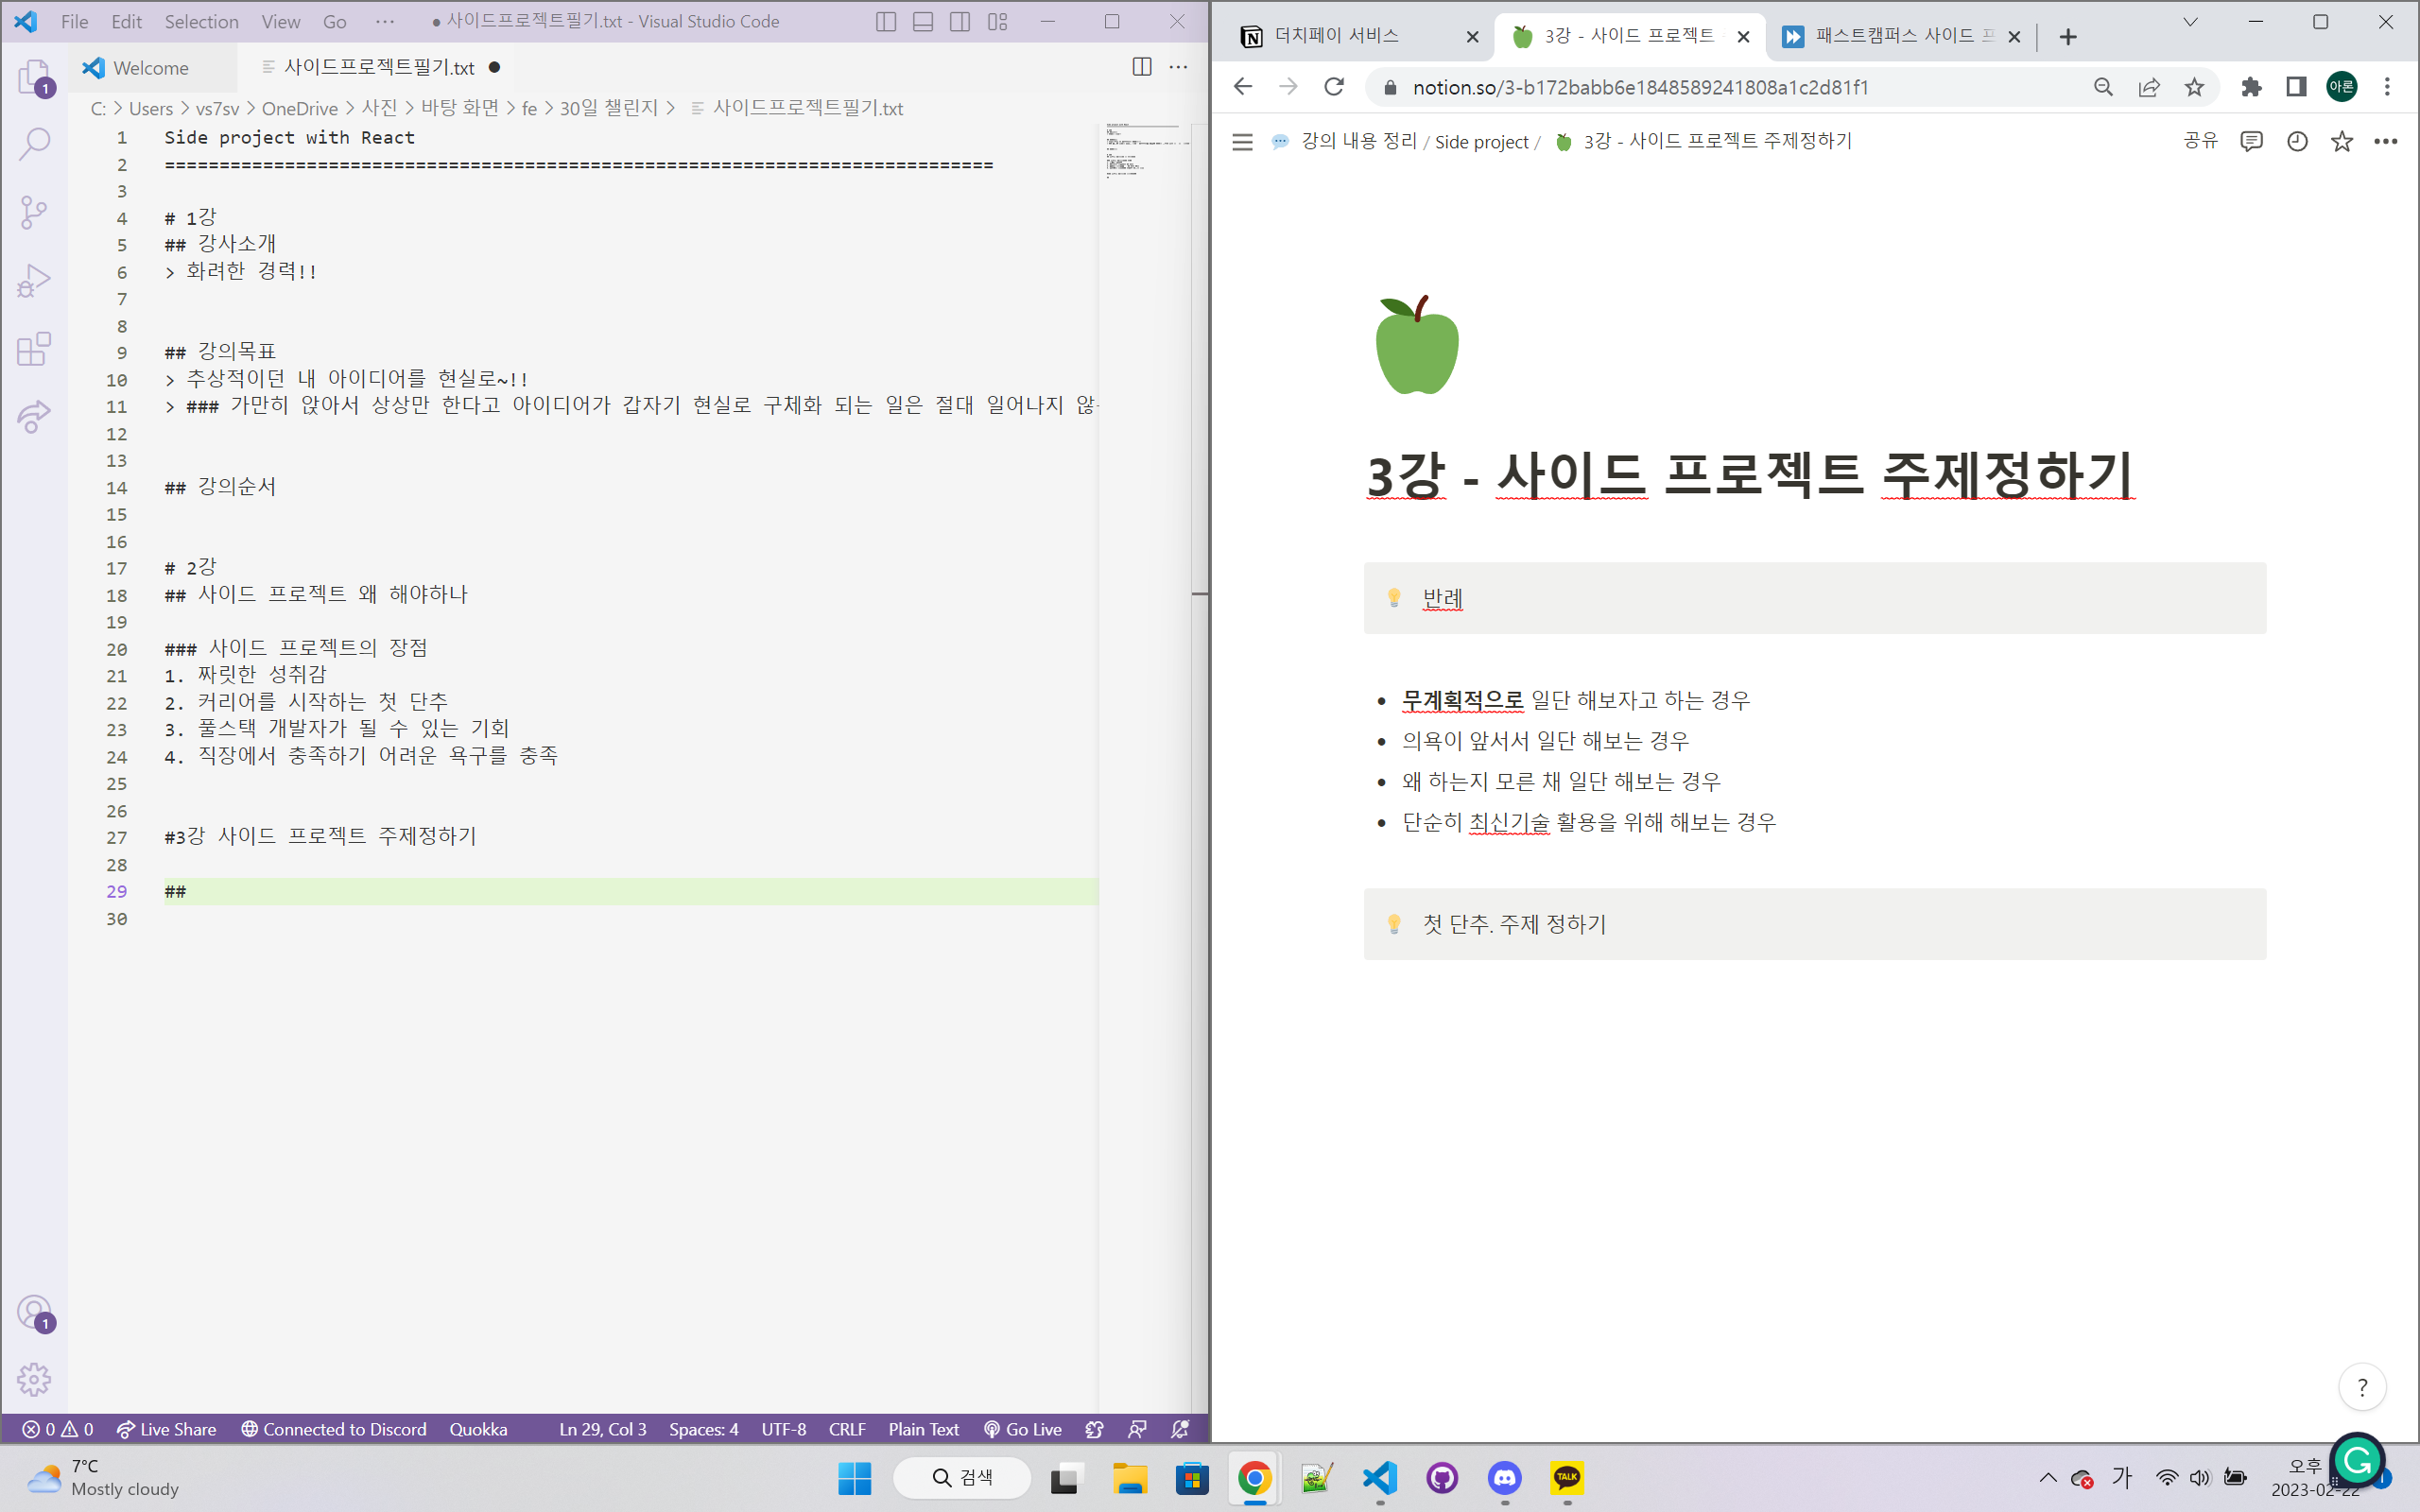
Task: Toggle VS Code bottom panel layout button
Action: point(923,22)
